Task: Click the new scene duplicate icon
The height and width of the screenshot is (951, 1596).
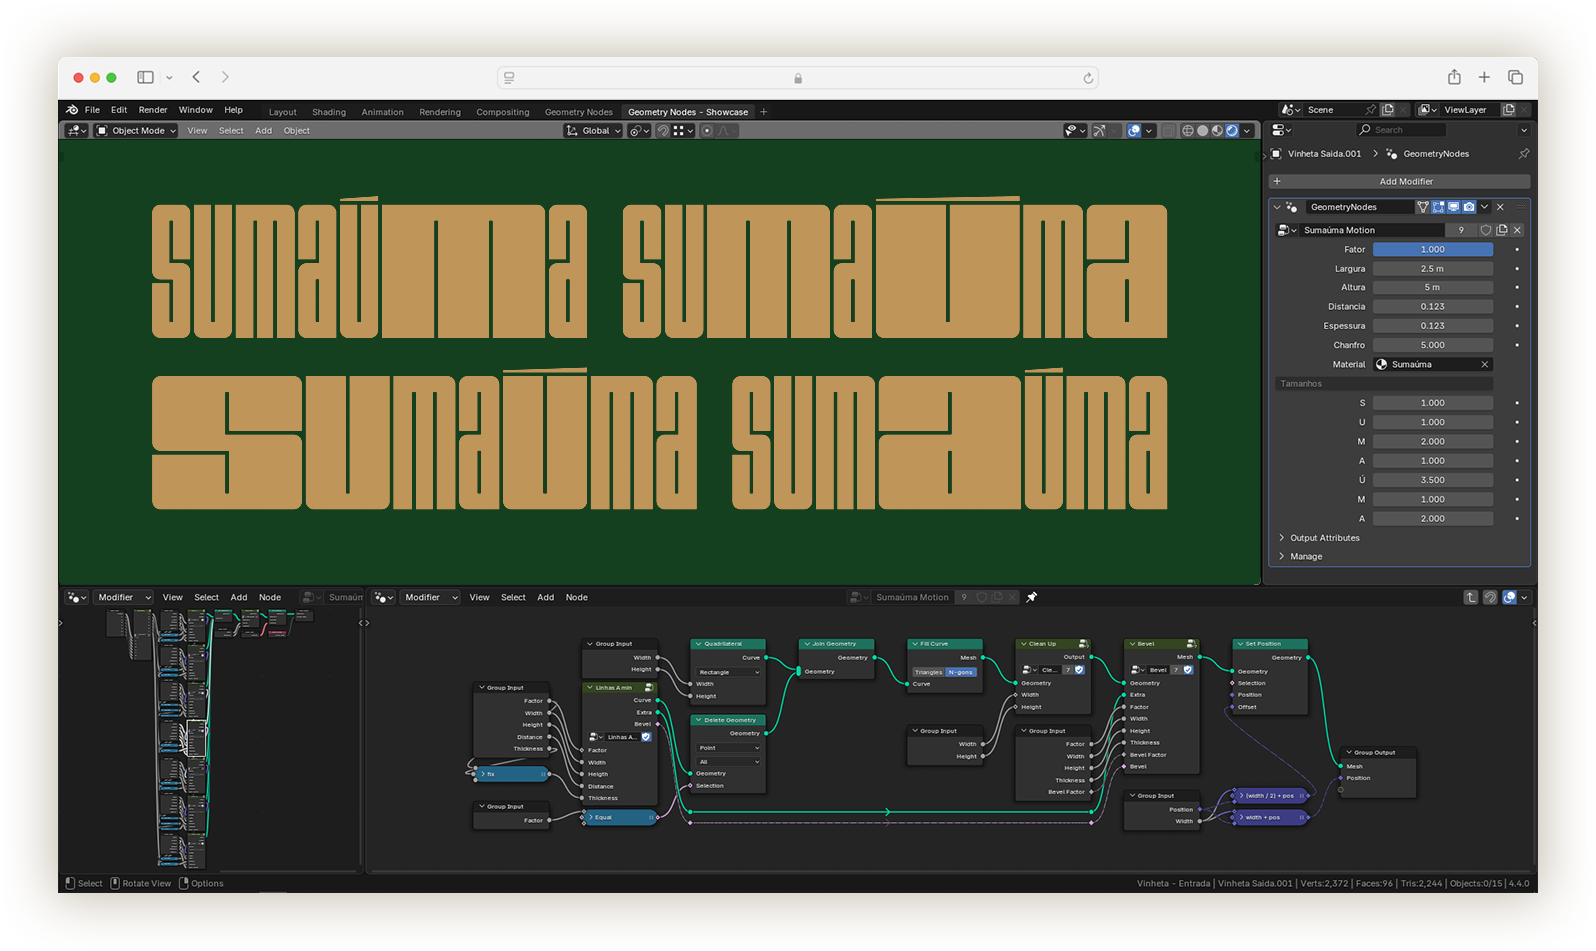Action: pos(1388,110)
